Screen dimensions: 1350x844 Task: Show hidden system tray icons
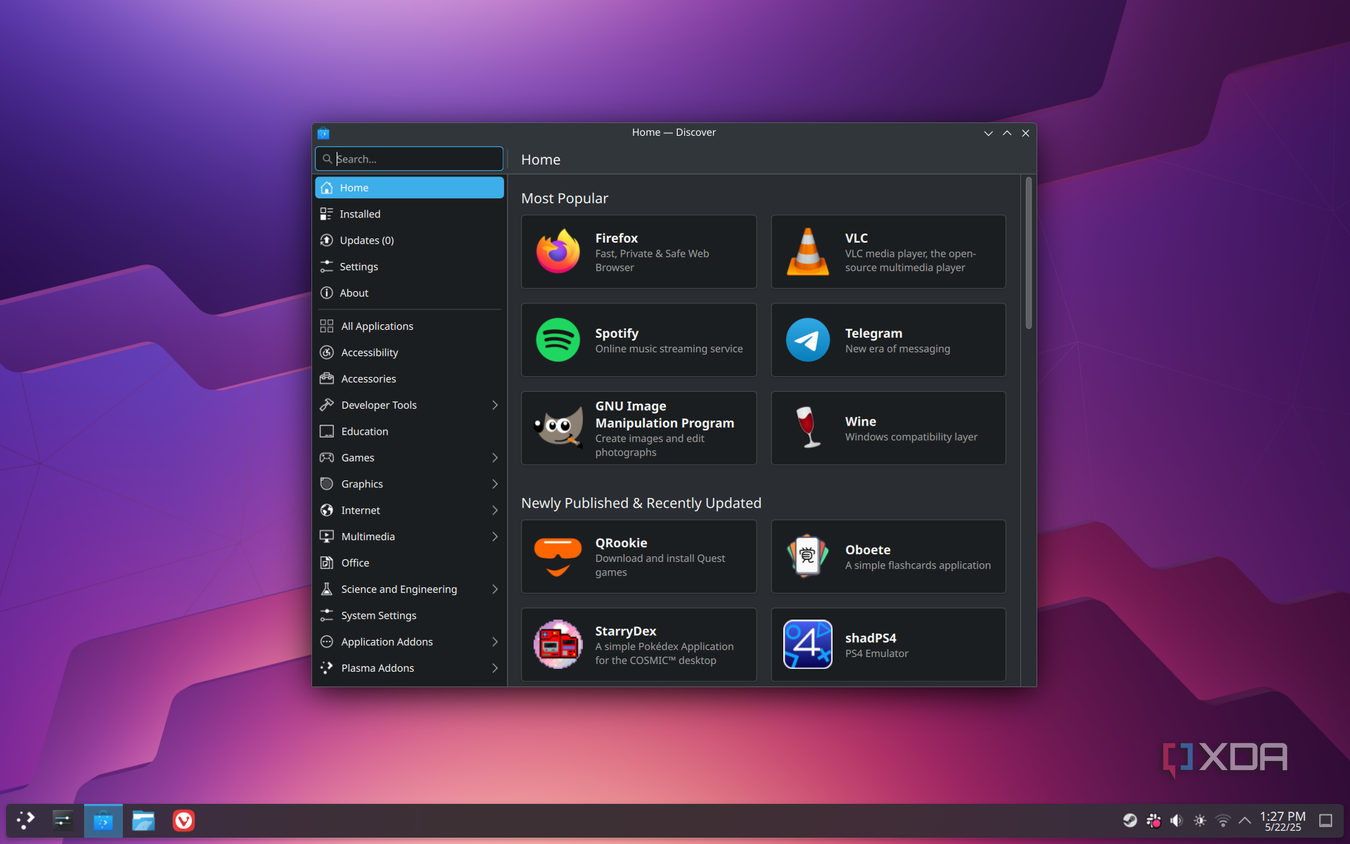coord(1245,821)
